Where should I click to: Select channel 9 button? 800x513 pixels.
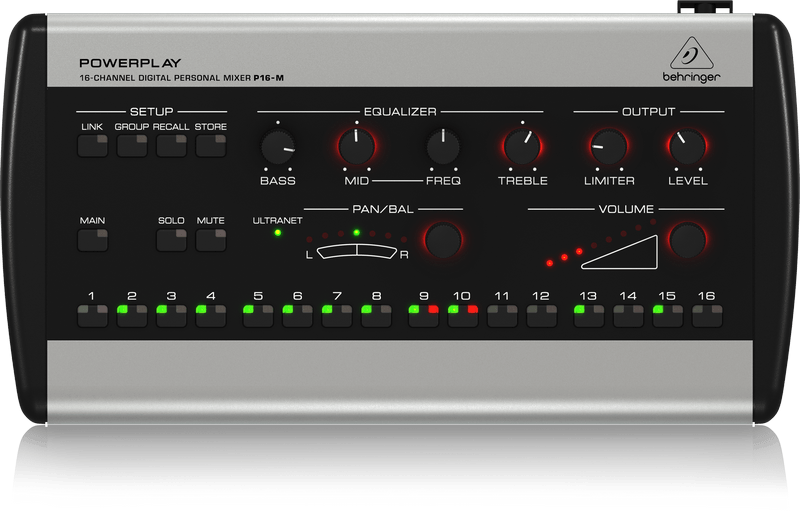pyautogui.click(x=423, y=317)
